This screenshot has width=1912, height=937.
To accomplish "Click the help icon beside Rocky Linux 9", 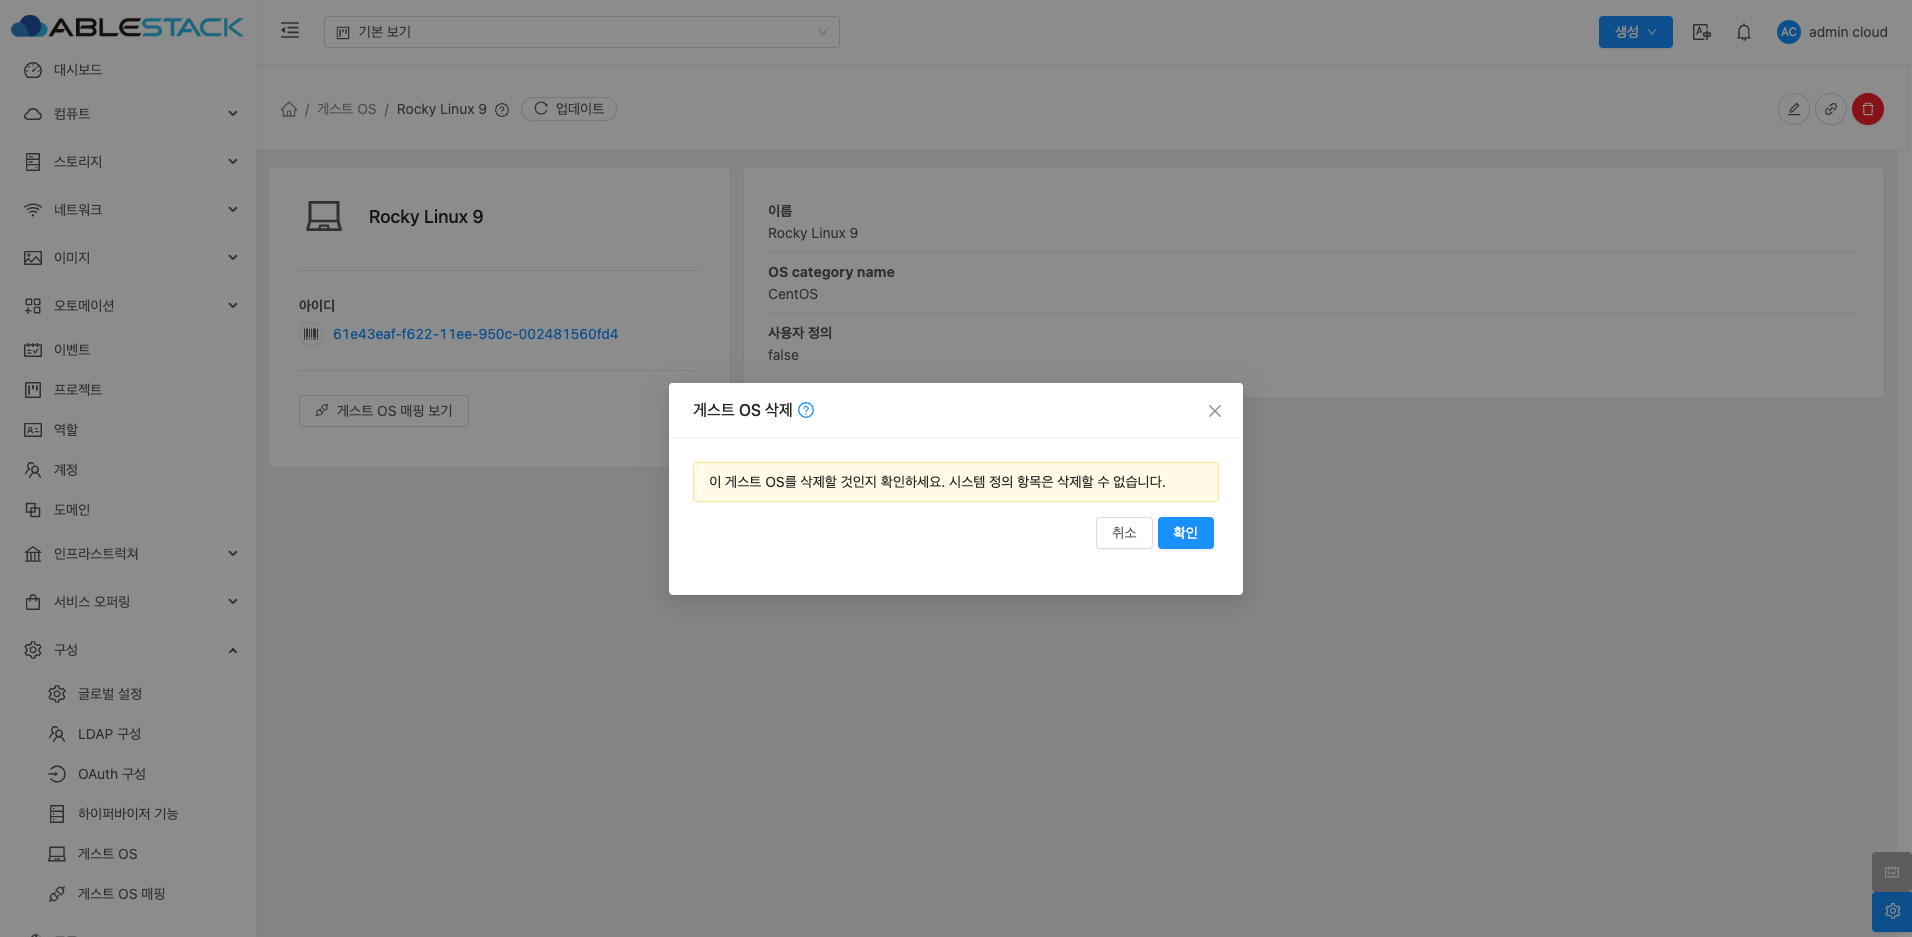I will pyautogui.click(x=502, y=110).
